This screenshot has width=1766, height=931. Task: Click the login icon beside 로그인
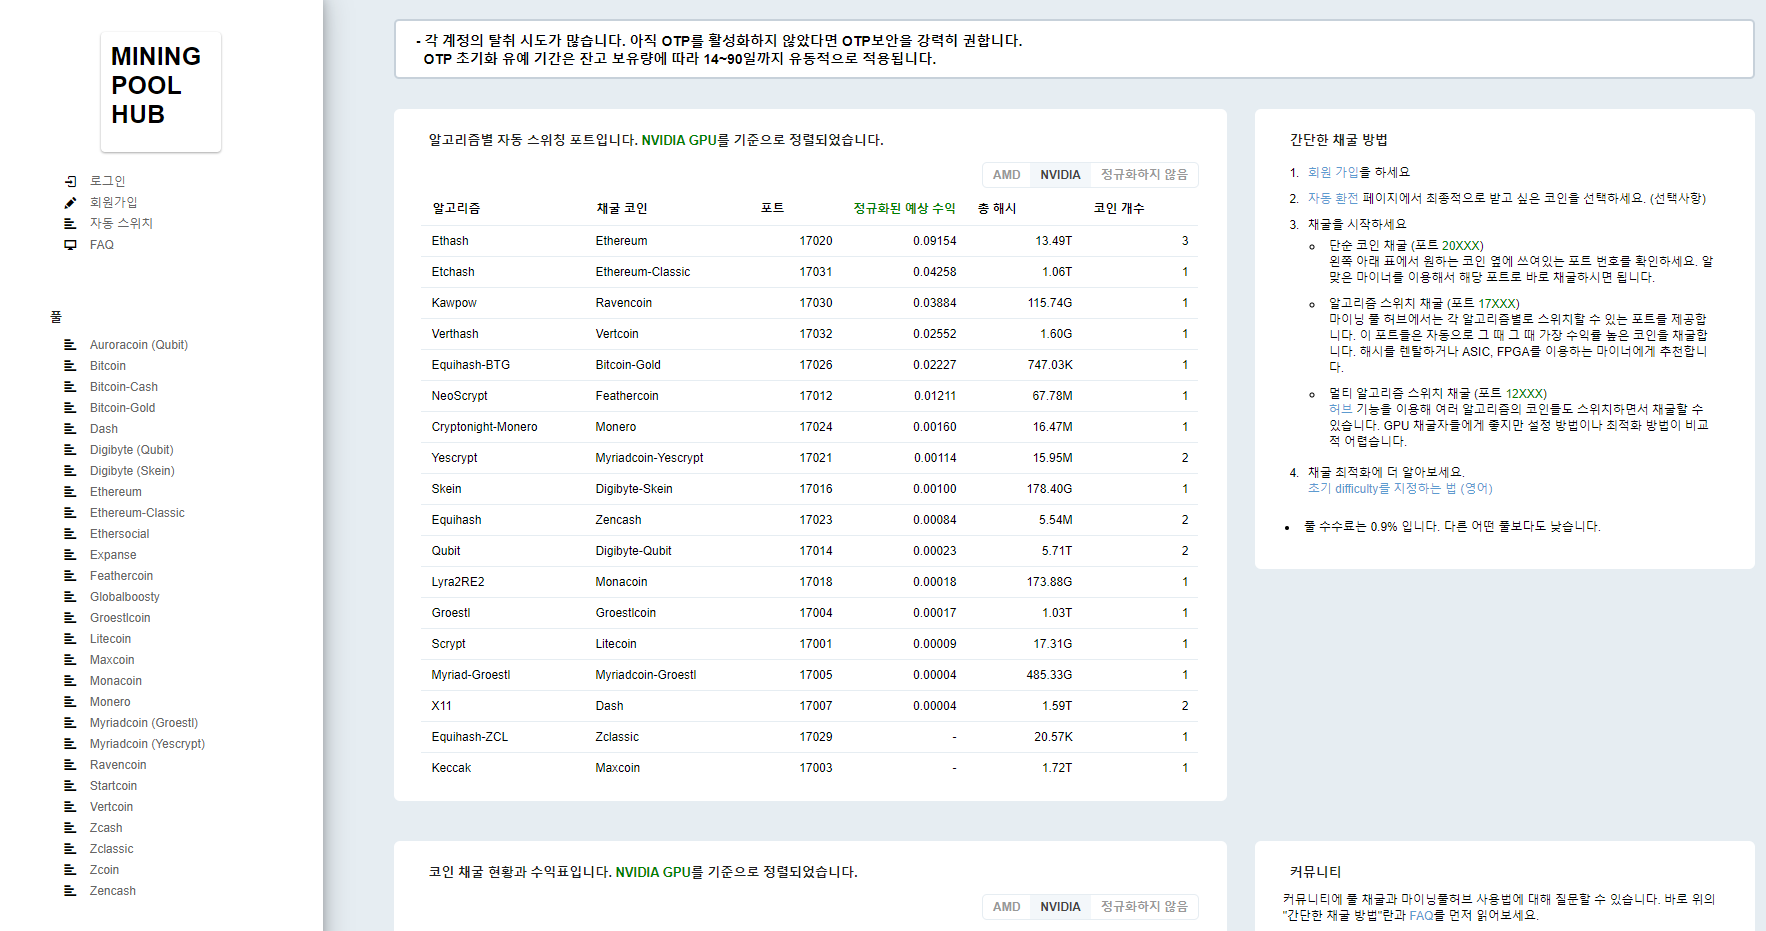70,181
